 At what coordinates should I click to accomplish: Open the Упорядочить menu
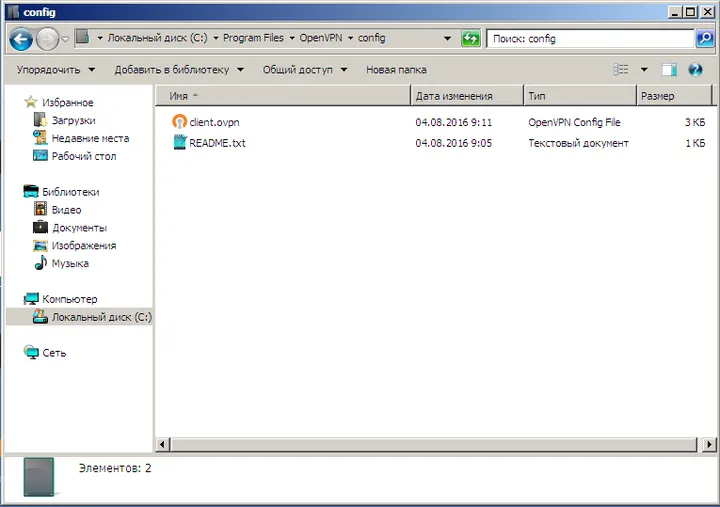coord(56,70)
